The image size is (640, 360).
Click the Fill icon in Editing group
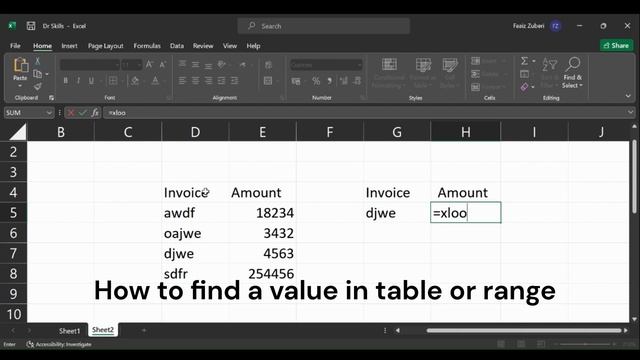point(524,74)
